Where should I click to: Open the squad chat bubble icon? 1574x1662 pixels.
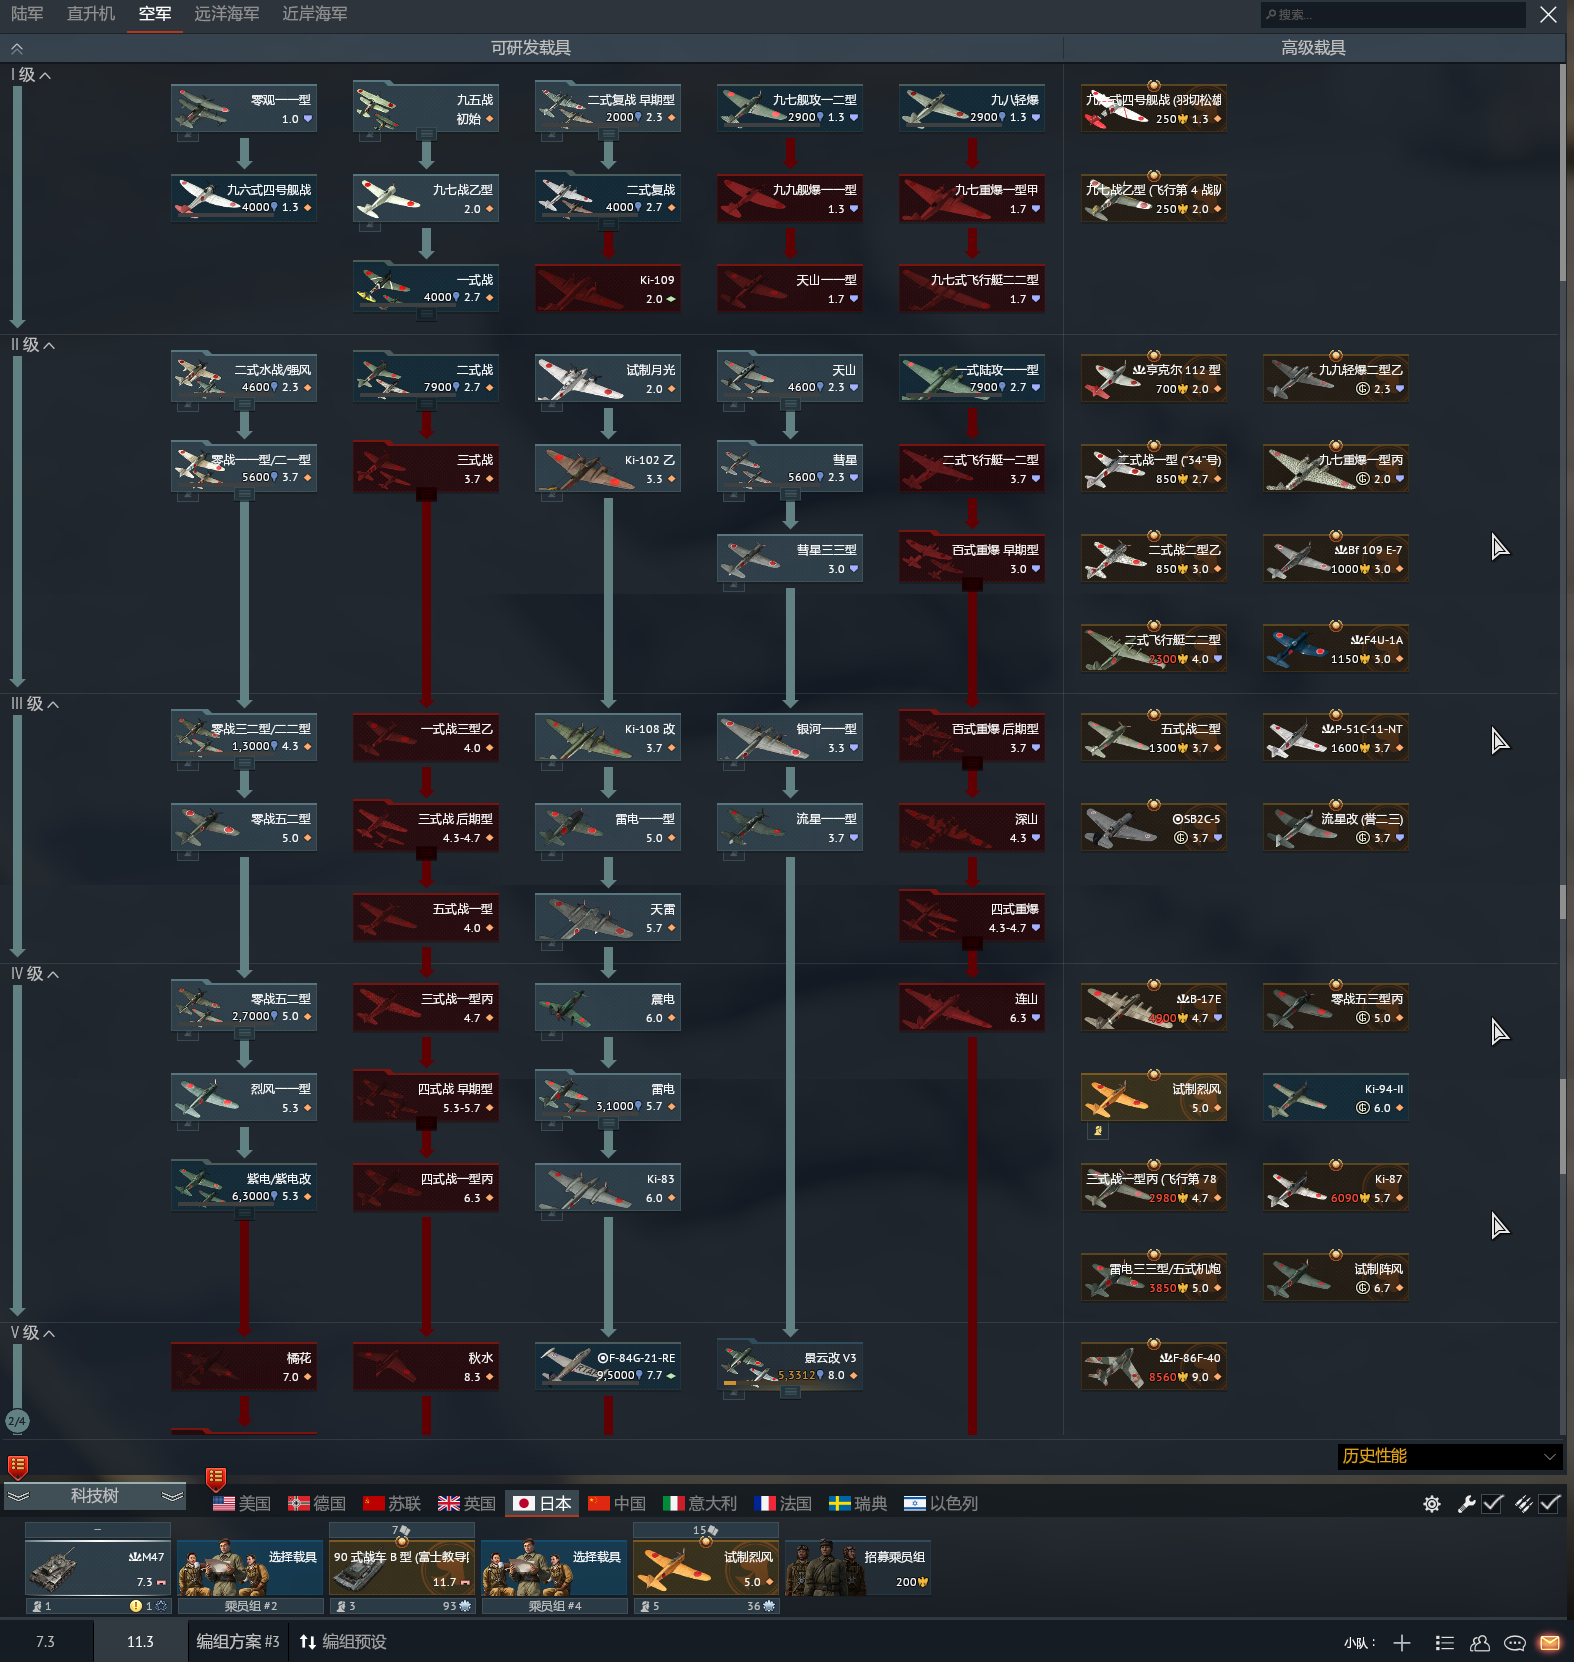coord(1514,1642)
